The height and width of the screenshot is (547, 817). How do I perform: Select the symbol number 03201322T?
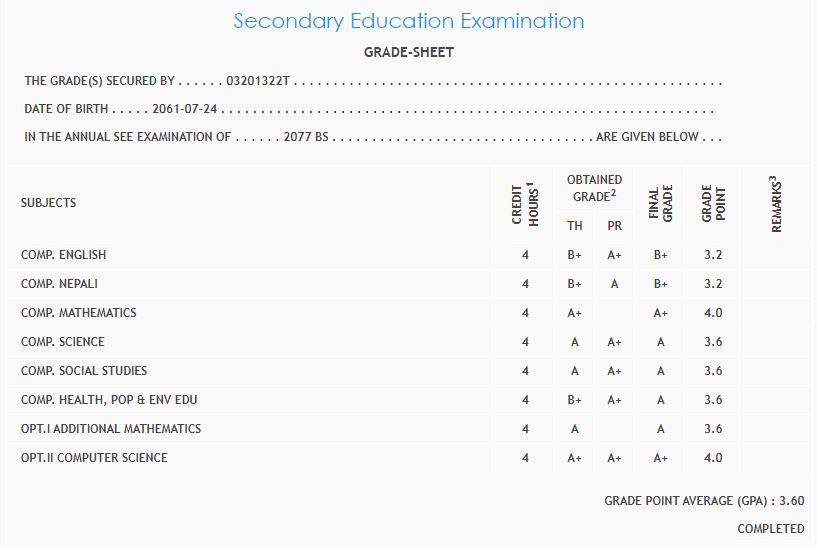pos(259,81)
